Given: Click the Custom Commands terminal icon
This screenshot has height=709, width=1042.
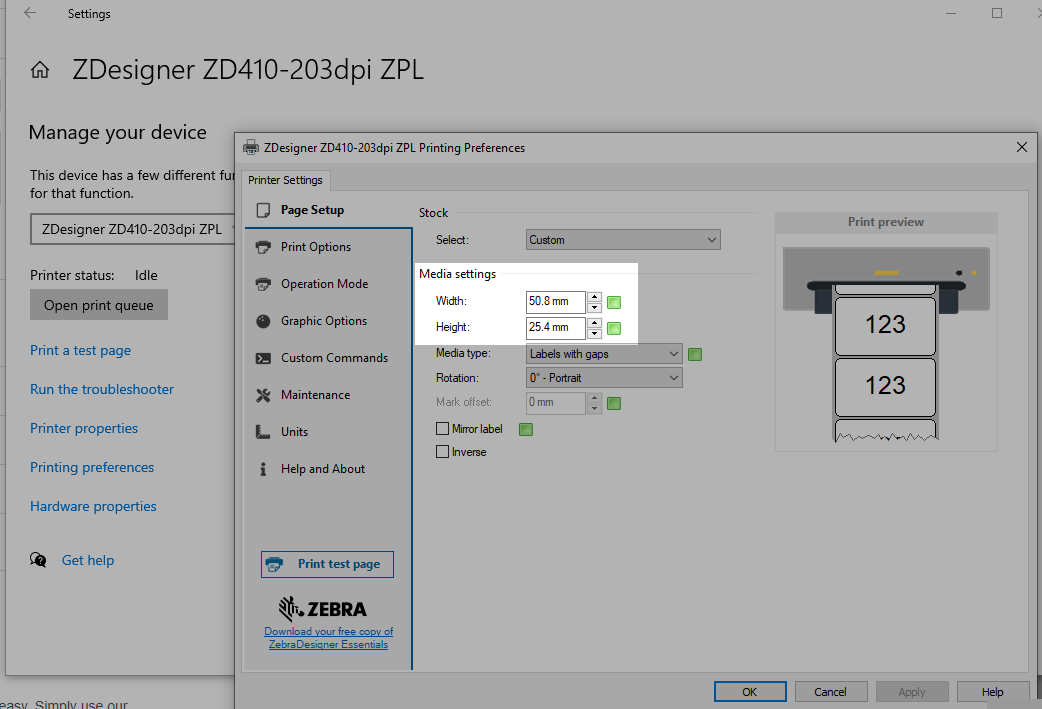Looking at the screenshot, I should (x=264, y=358).
